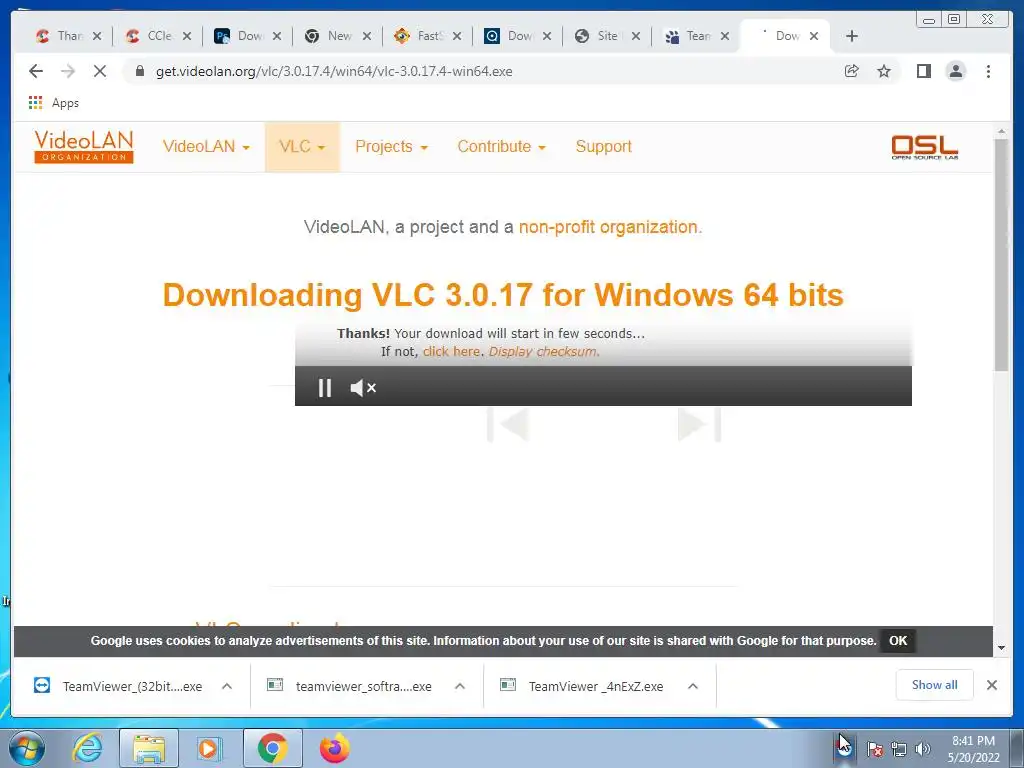Click the address bar URL
The width and height of the screenshot is (1024, 768).
click(334, 71)
